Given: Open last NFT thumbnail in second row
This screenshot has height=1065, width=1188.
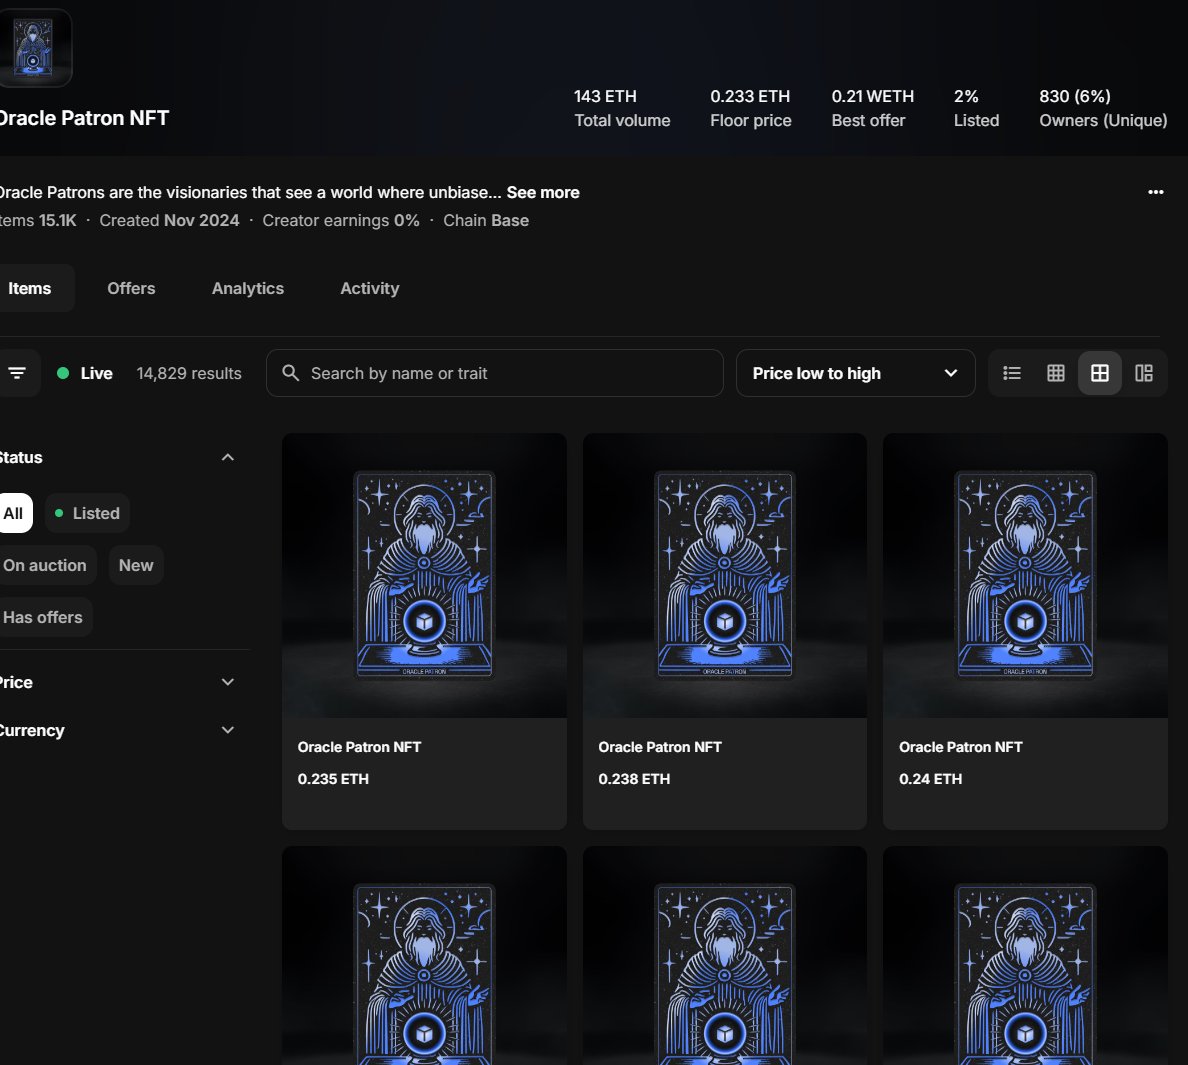Looking at the screenshot, I should click(x=1025, y=955).
